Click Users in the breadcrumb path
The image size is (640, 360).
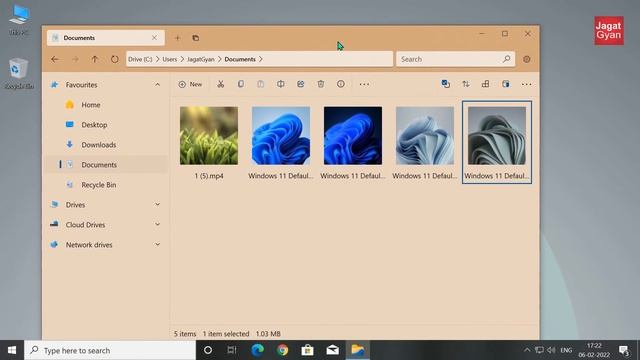[x=170, y=59]
